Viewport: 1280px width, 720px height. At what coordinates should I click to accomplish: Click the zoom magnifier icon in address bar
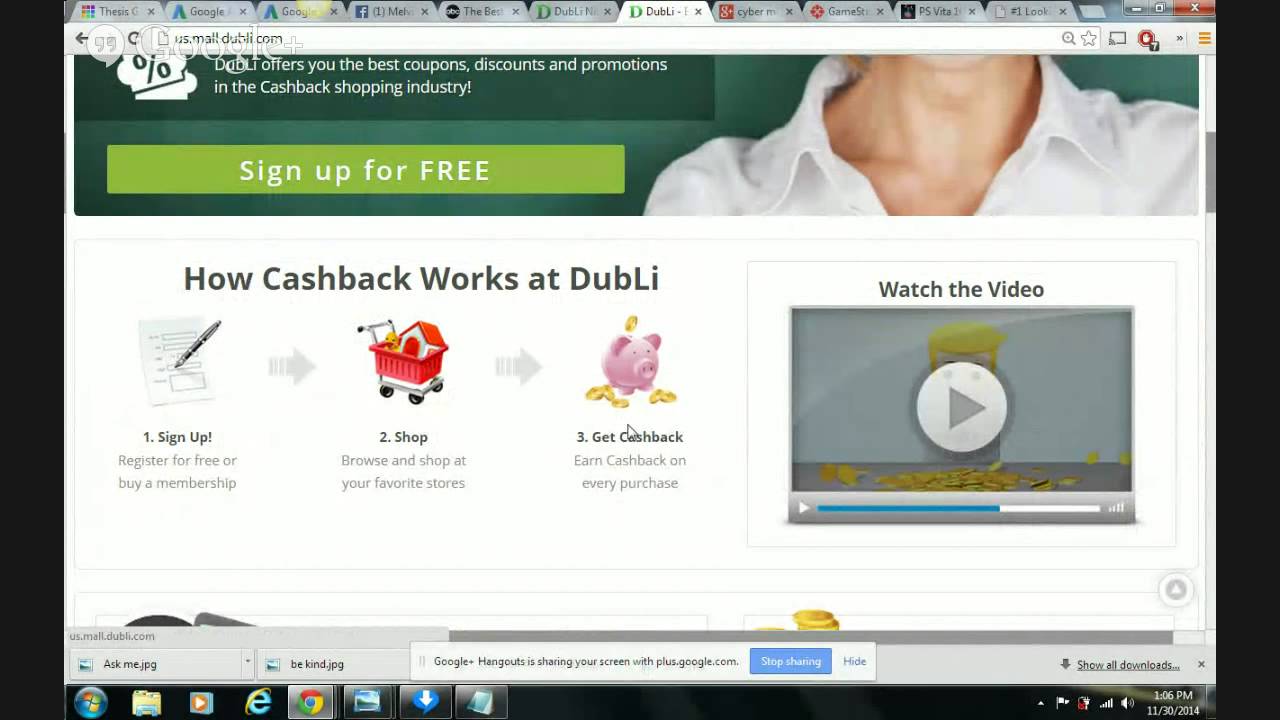1068,39
